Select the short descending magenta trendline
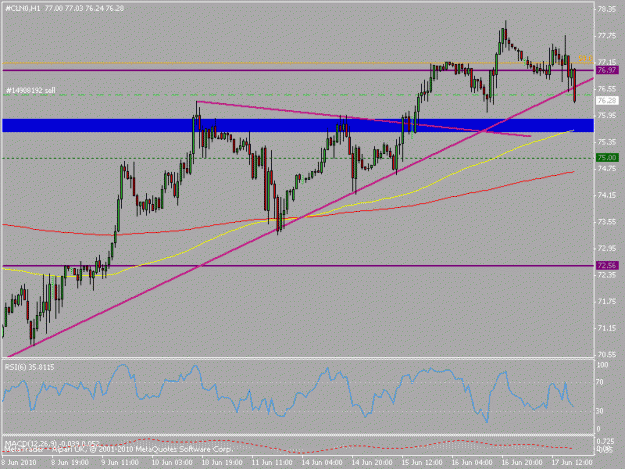The height and width of the screenshot is (469, 625). [x=363, y=119]
